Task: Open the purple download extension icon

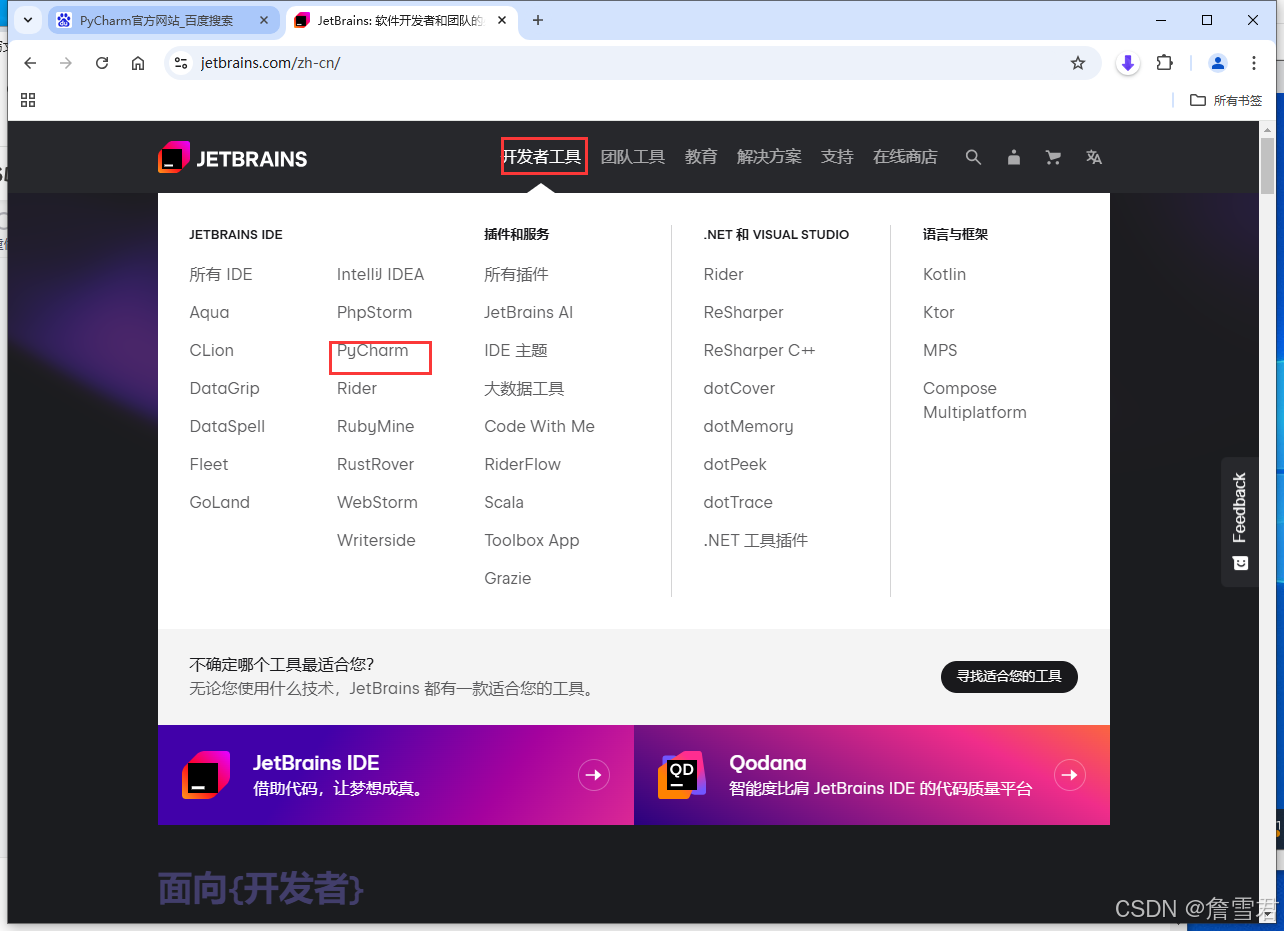Action: pyautogui.click(x=1128, y=63)
